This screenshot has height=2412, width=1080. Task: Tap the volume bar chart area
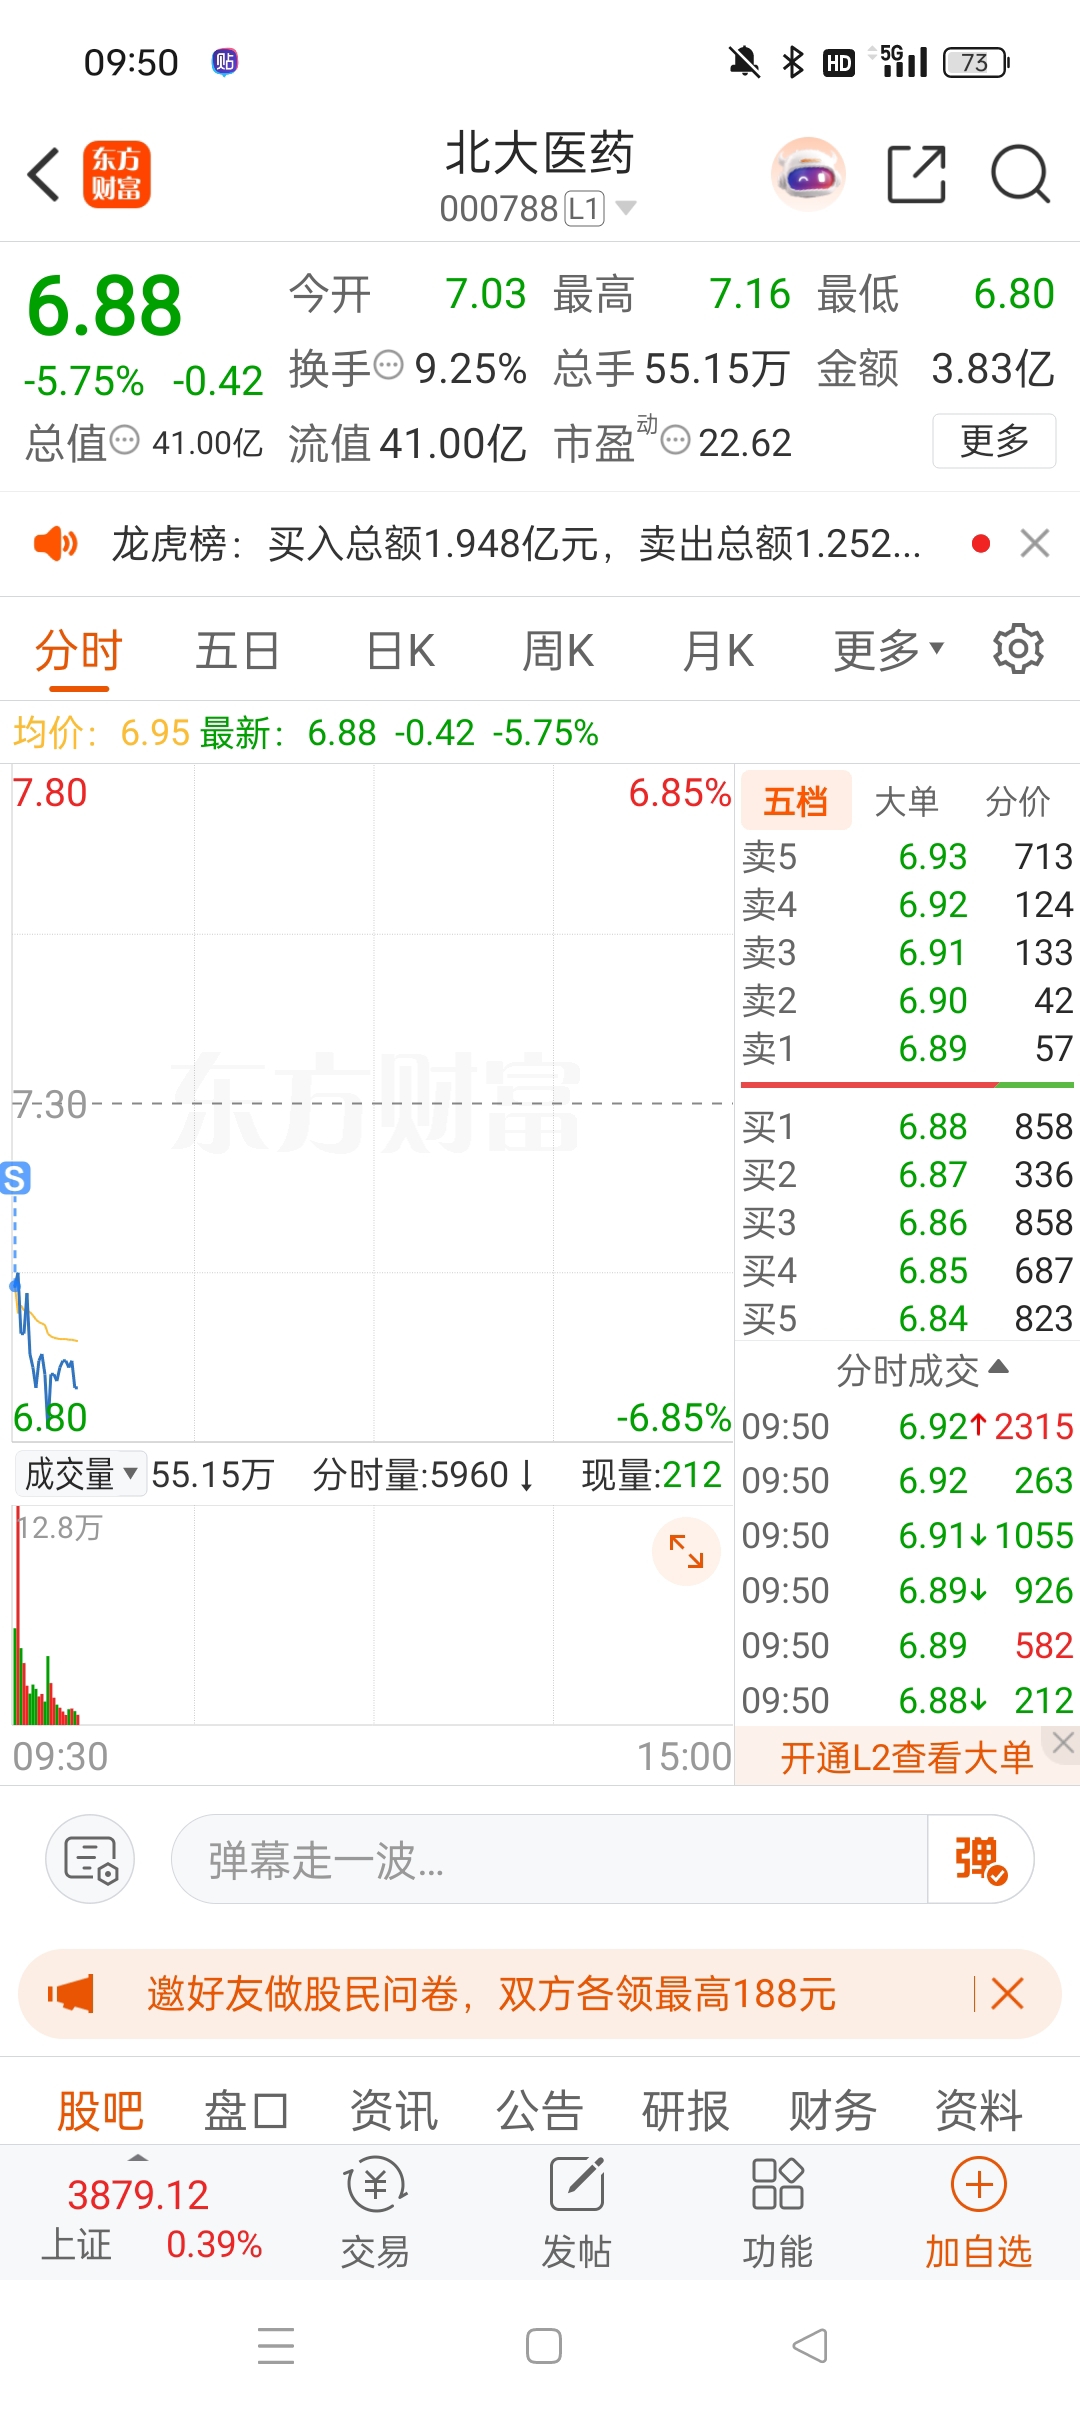(373, 1615)
